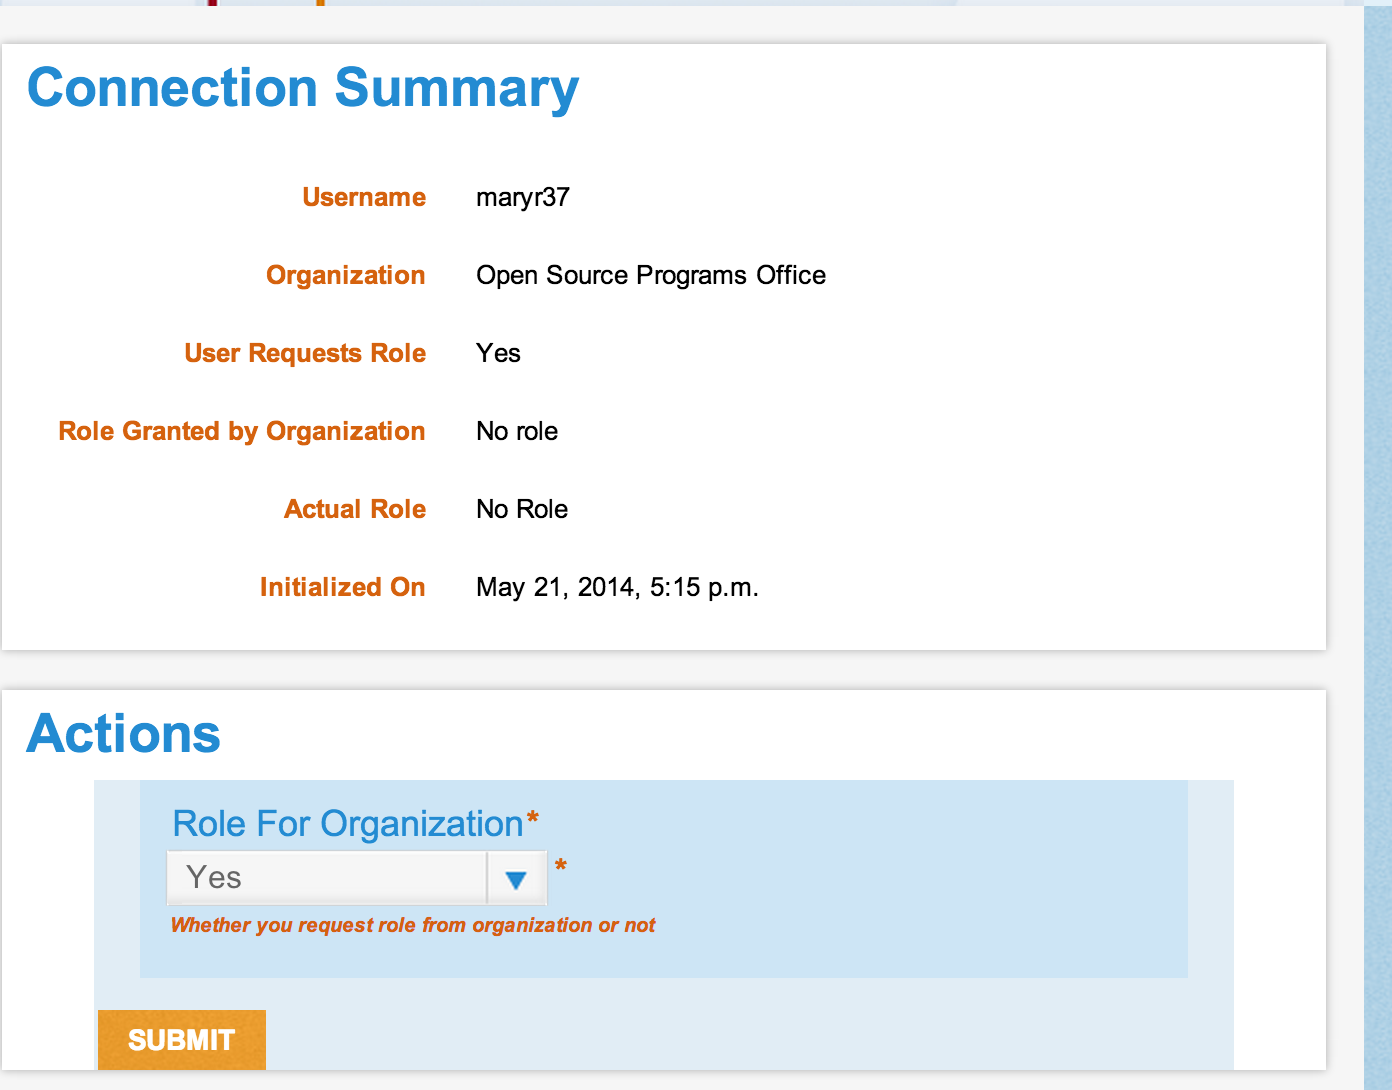This screenshot has height=1090, width=1392.
Task: Click the Open Source Programs Office text
Action: [651, 275]
